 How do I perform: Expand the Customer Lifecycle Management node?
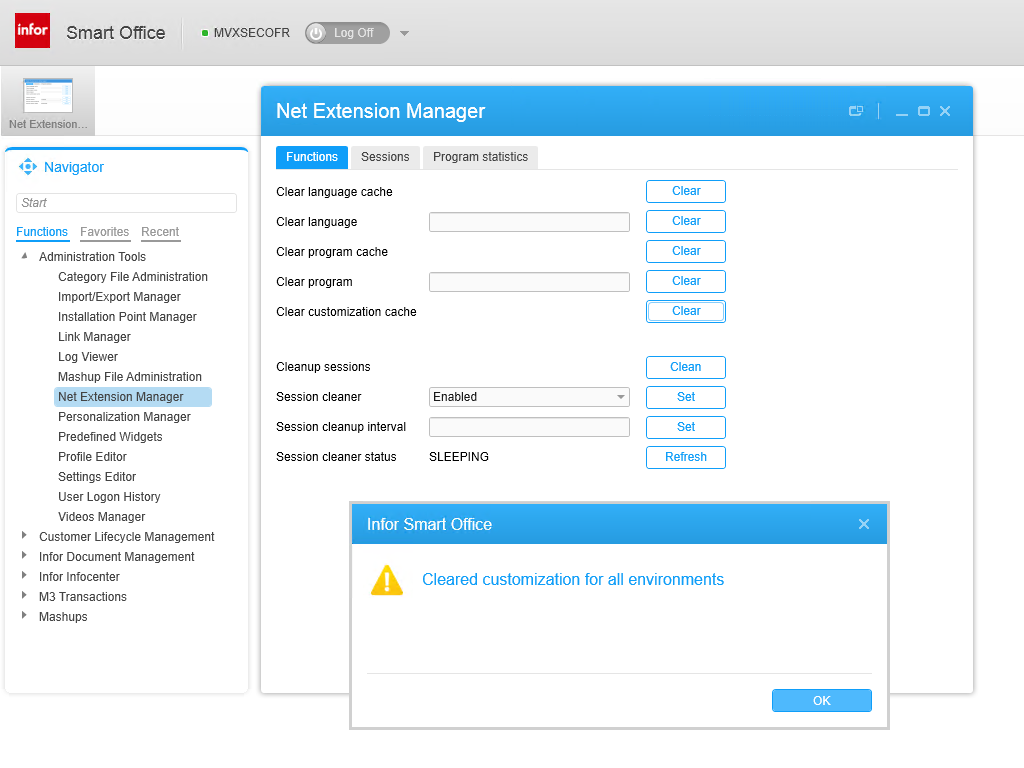(x=25, y=536)
